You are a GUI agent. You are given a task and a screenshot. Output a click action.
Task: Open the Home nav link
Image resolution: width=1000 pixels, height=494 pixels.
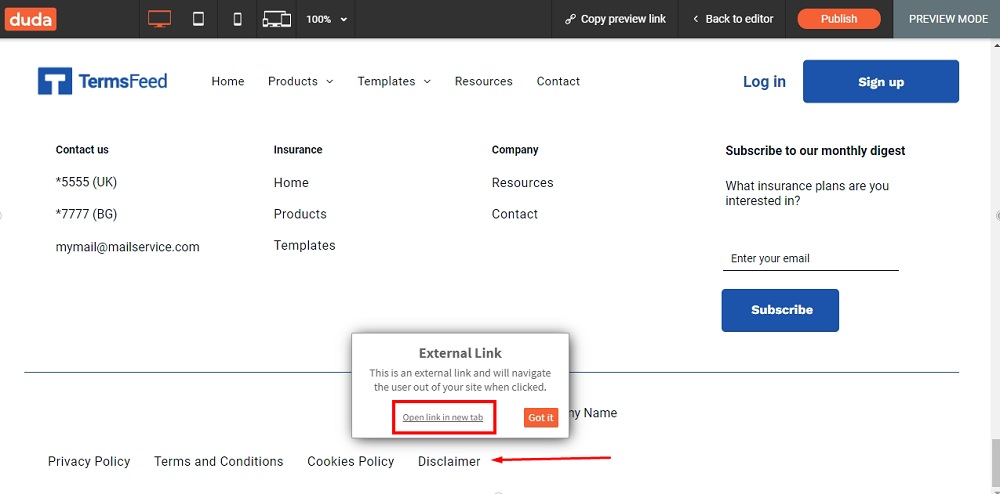228,81
